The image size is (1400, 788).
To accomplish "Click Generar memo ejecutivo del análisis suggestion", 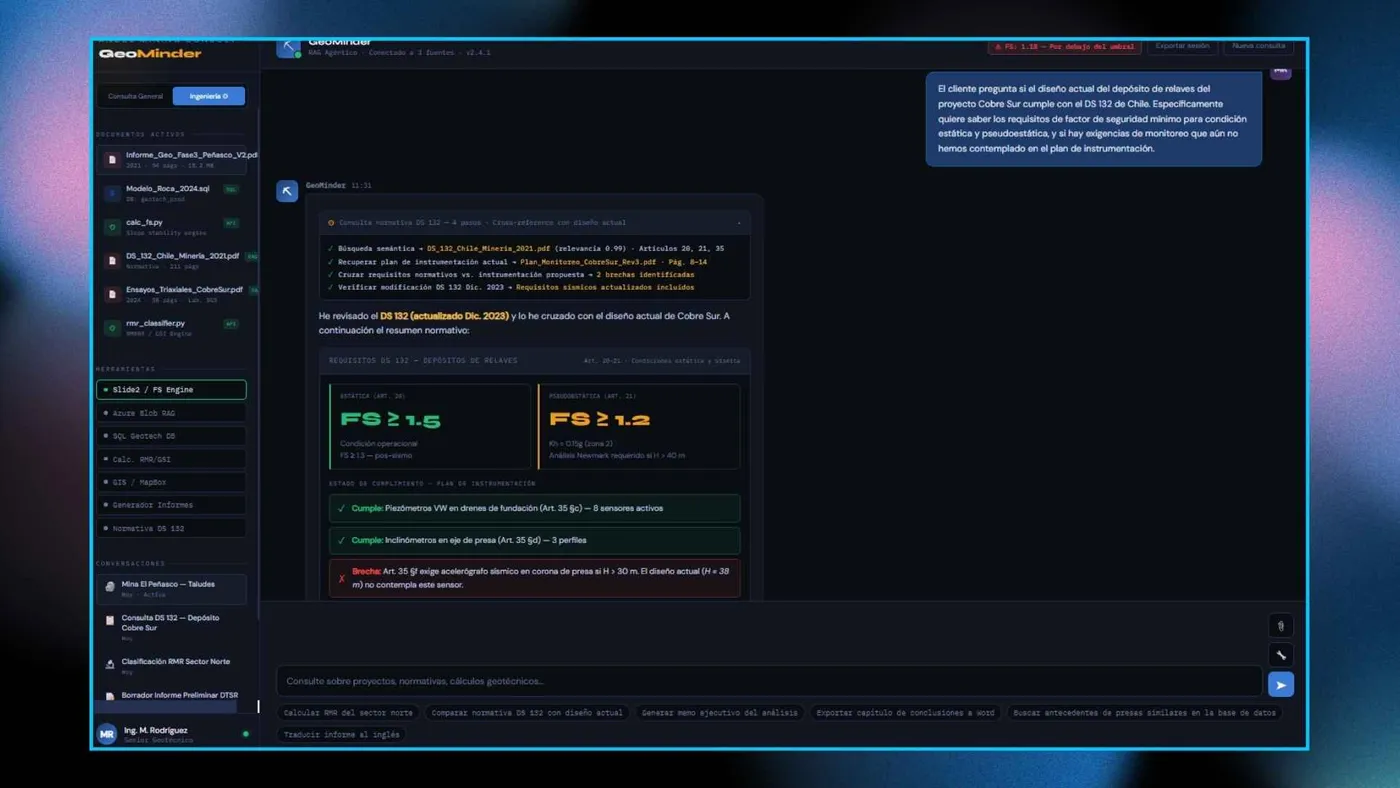I will [x=720, y=713].
